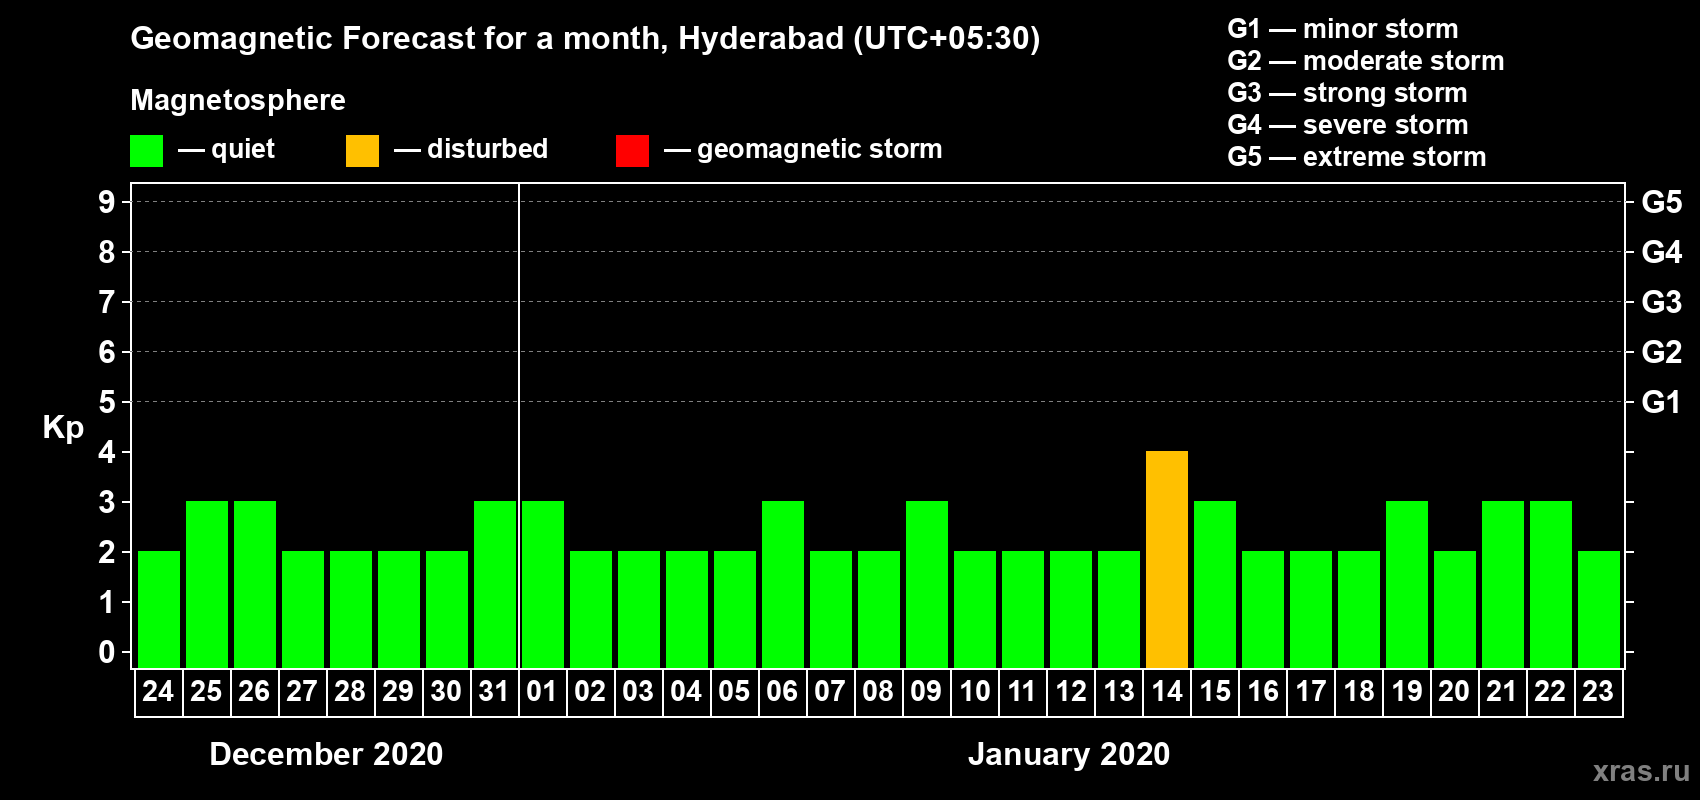The height and width of the screenshot is (800, 1700).
Task: Click the Kp axis label
Action: (x=63, y=428)
